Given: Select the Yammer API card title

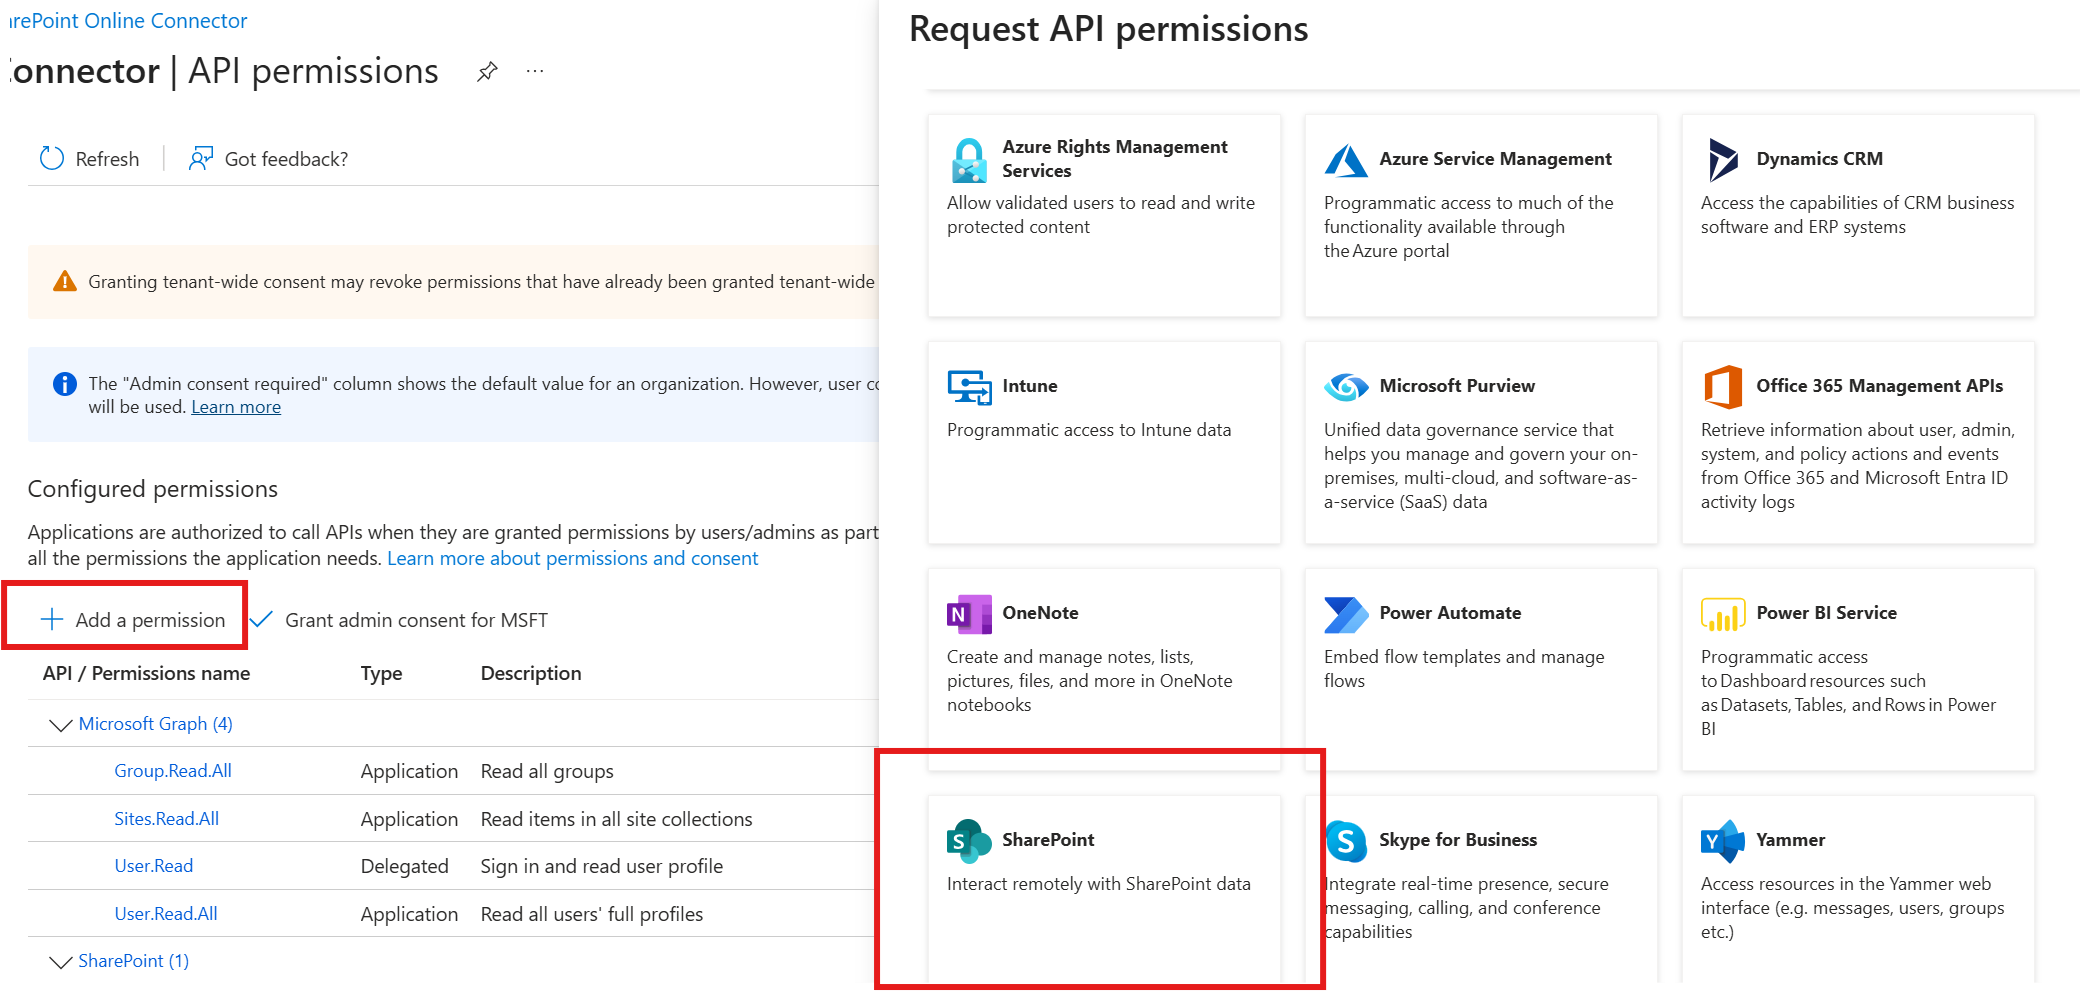Looking at the screenshot, I should (1790, 840).
